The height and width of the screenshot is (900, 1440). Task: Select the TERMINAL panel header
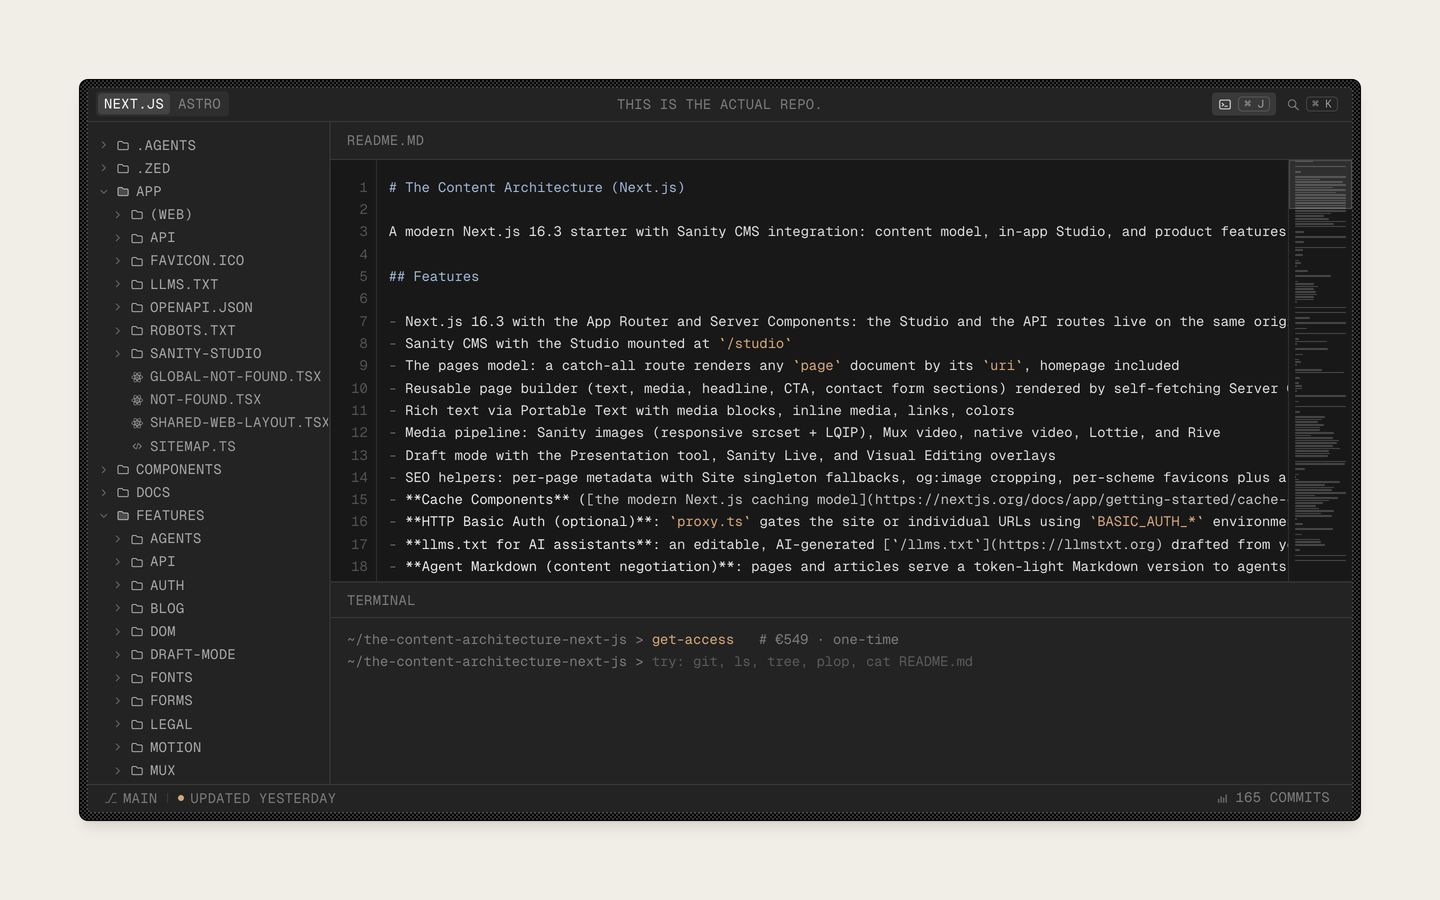tap(381, 601)
